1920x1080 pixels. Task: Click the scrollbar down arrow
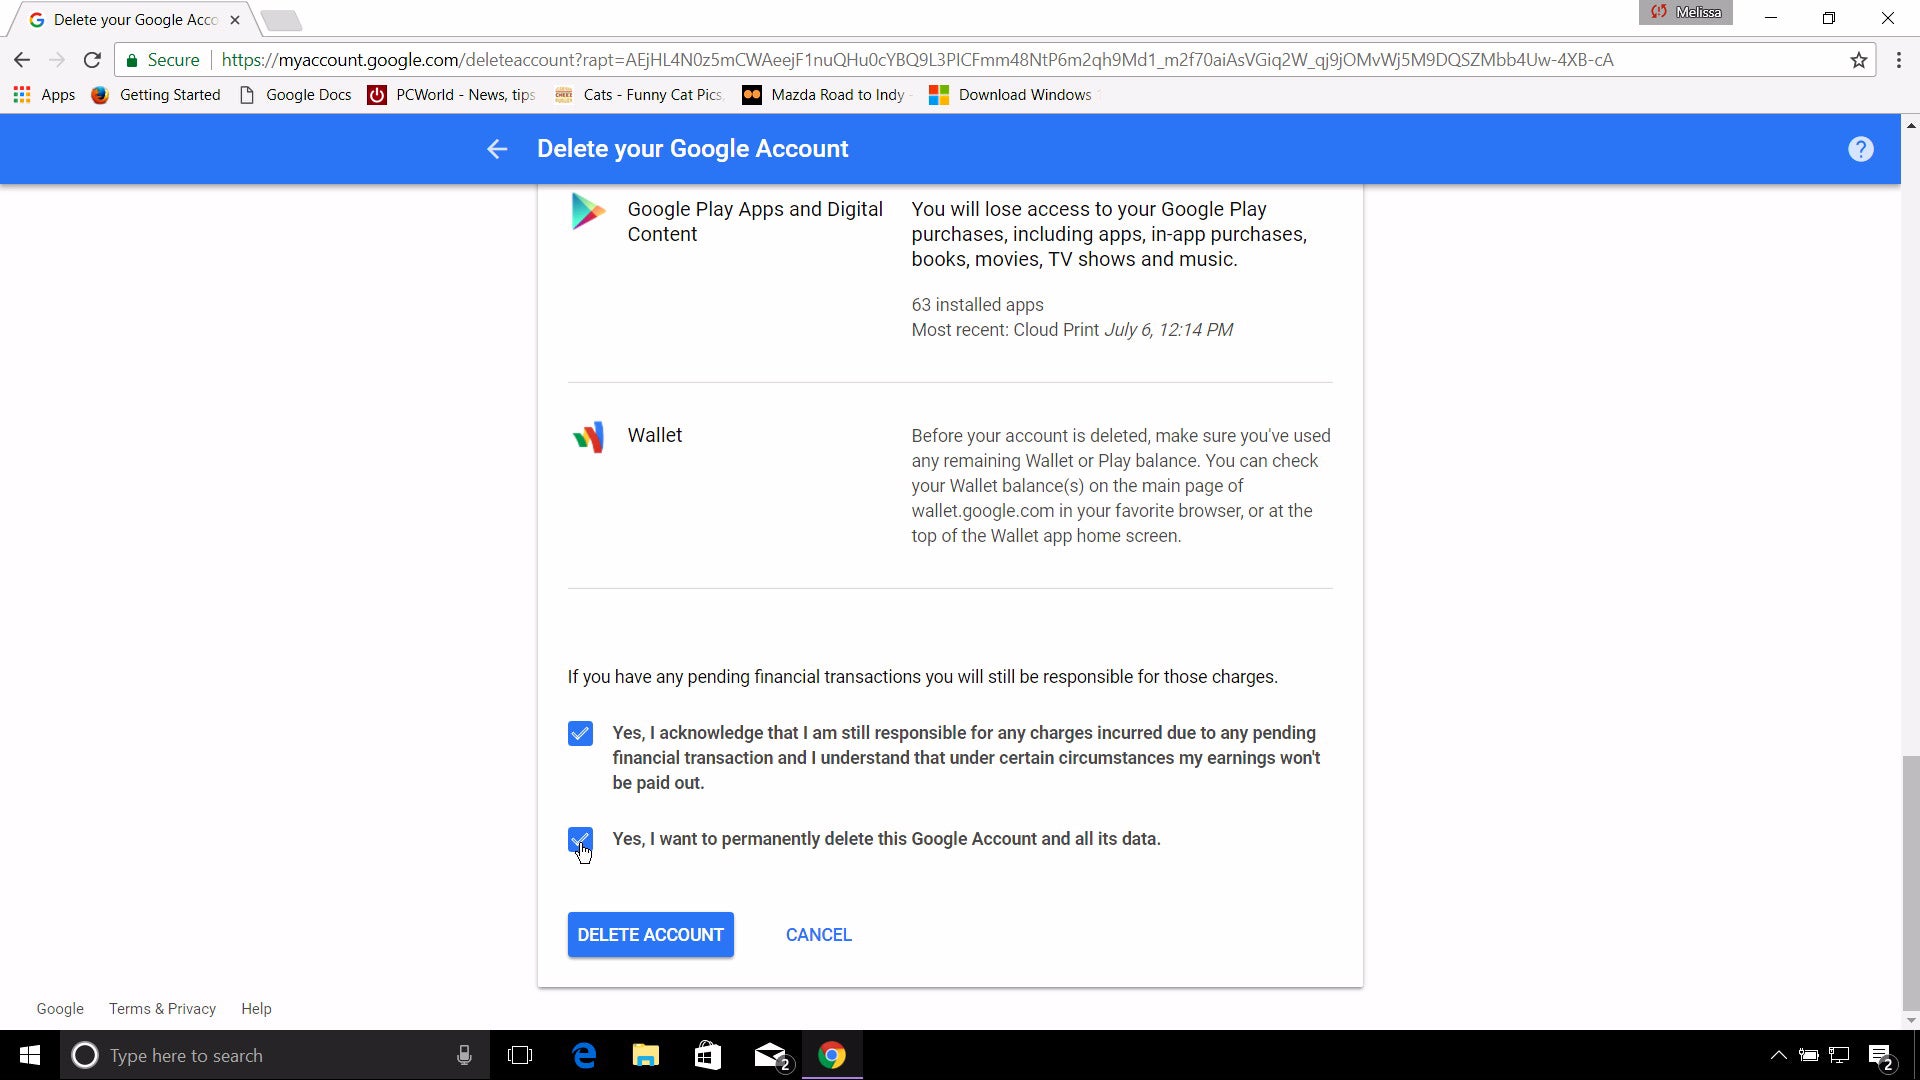pos(1911,1021)
